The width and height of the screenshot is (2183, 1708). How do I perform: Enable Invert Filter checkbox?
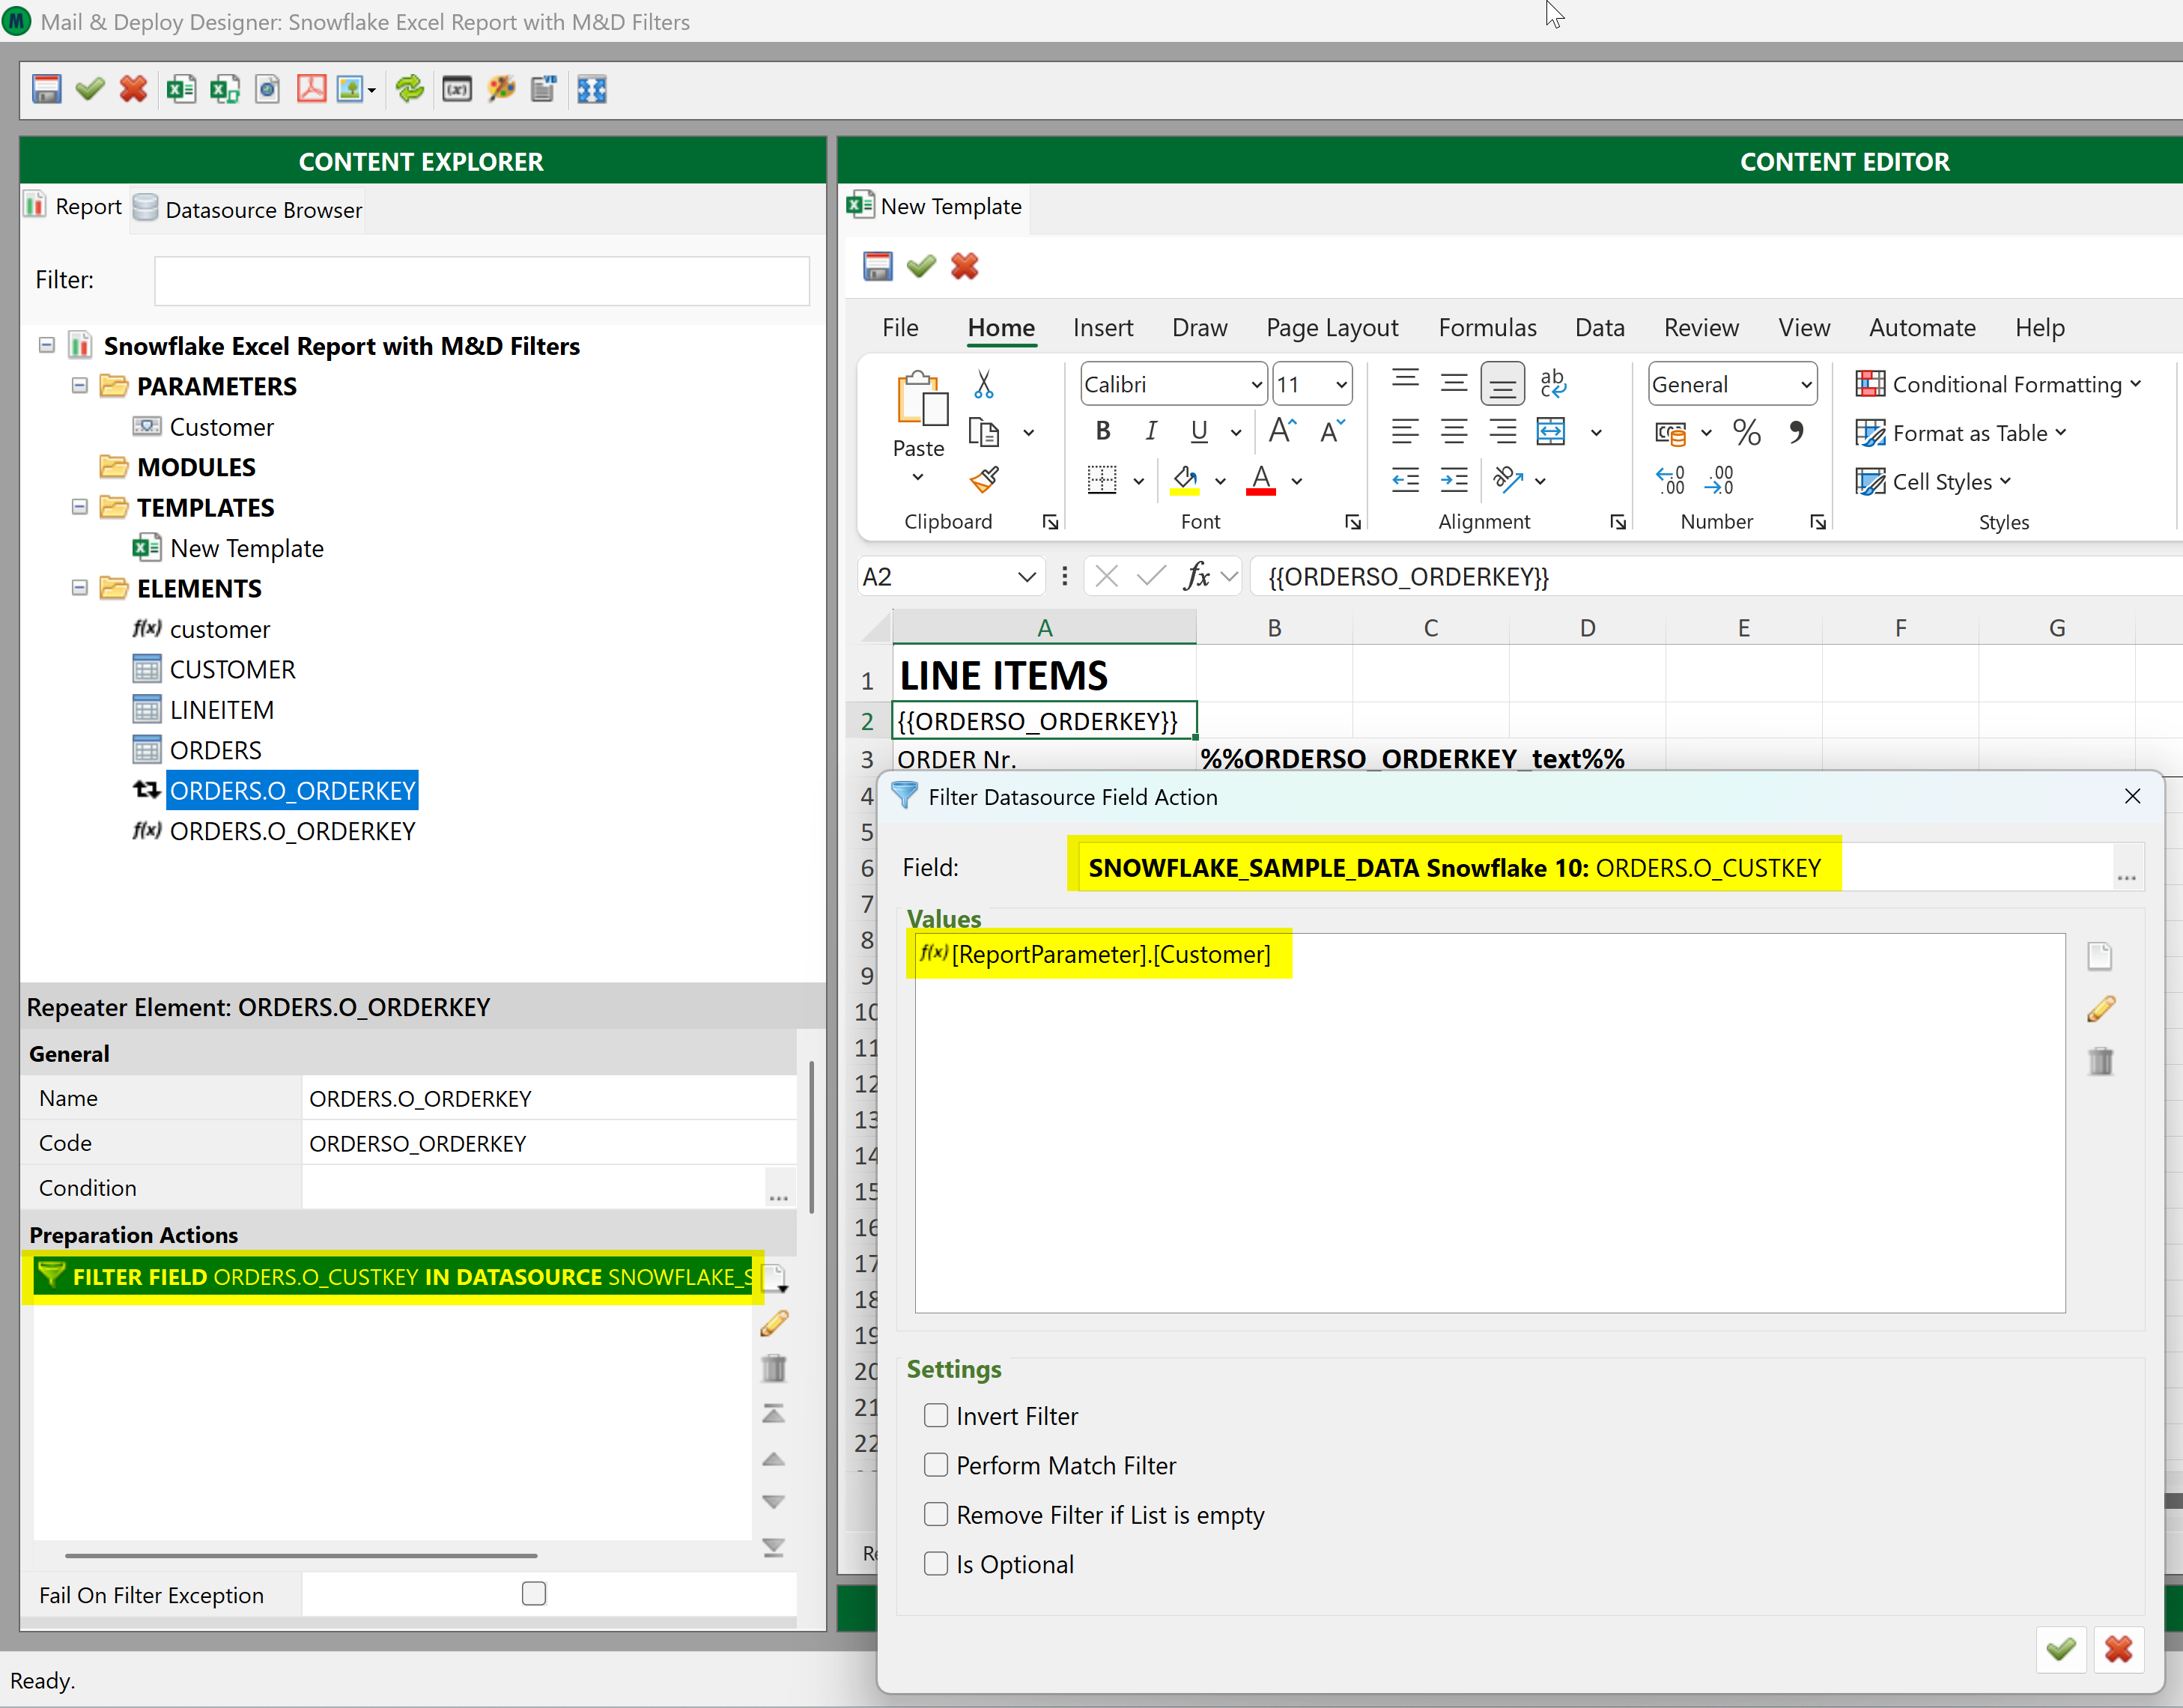tap(935, 1415)
